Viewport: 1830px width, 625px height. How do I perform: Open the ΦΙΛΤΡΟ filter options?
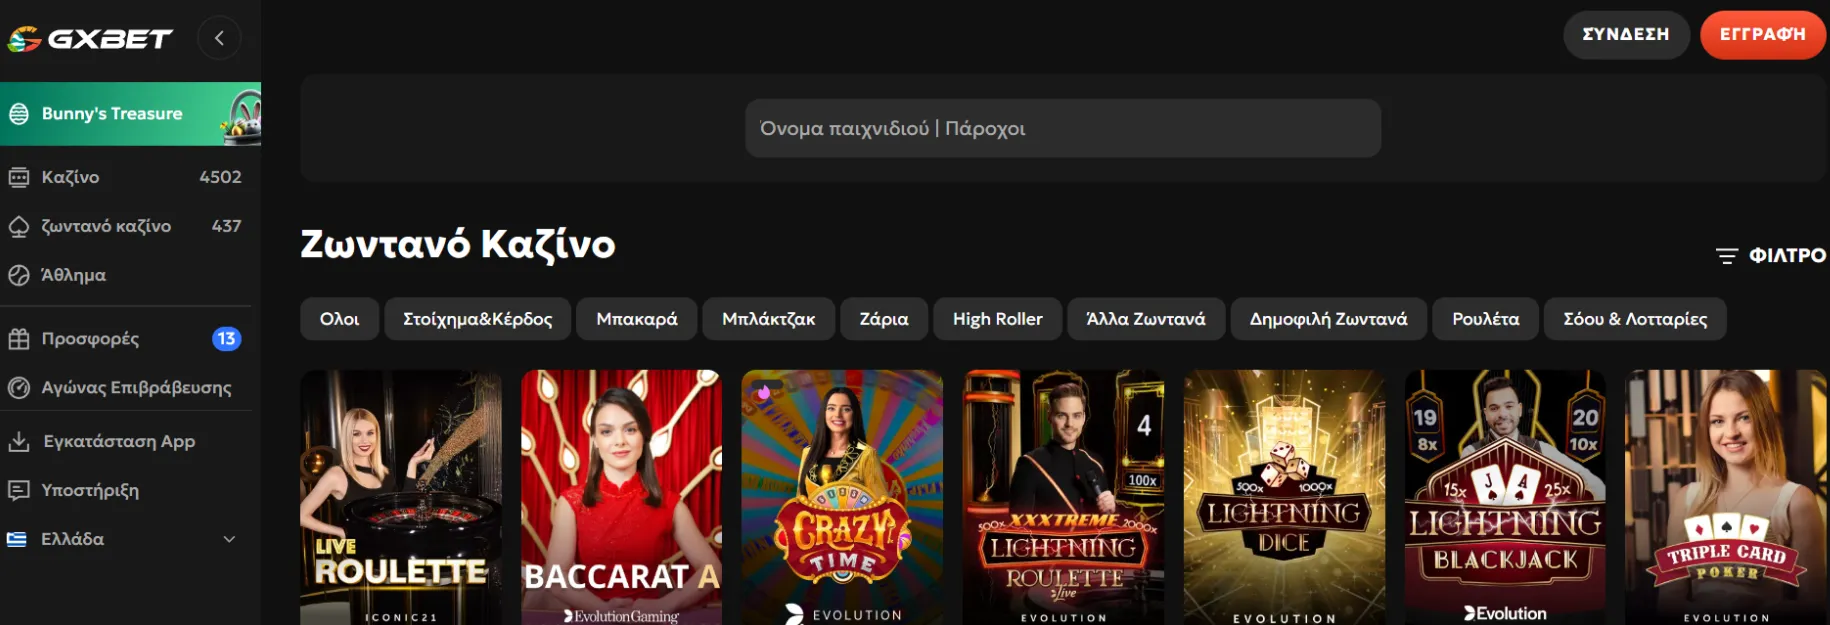click(x=1771, y=256)
